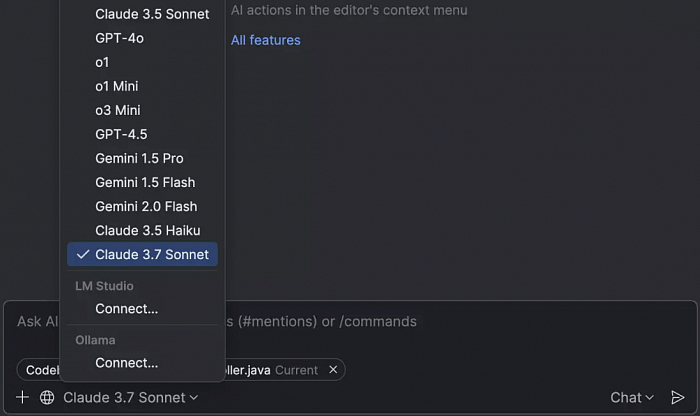Open the Claude 3.7 Sonnet model dropdown
Screen dimensions: 700x416
(x=130, y=397)
